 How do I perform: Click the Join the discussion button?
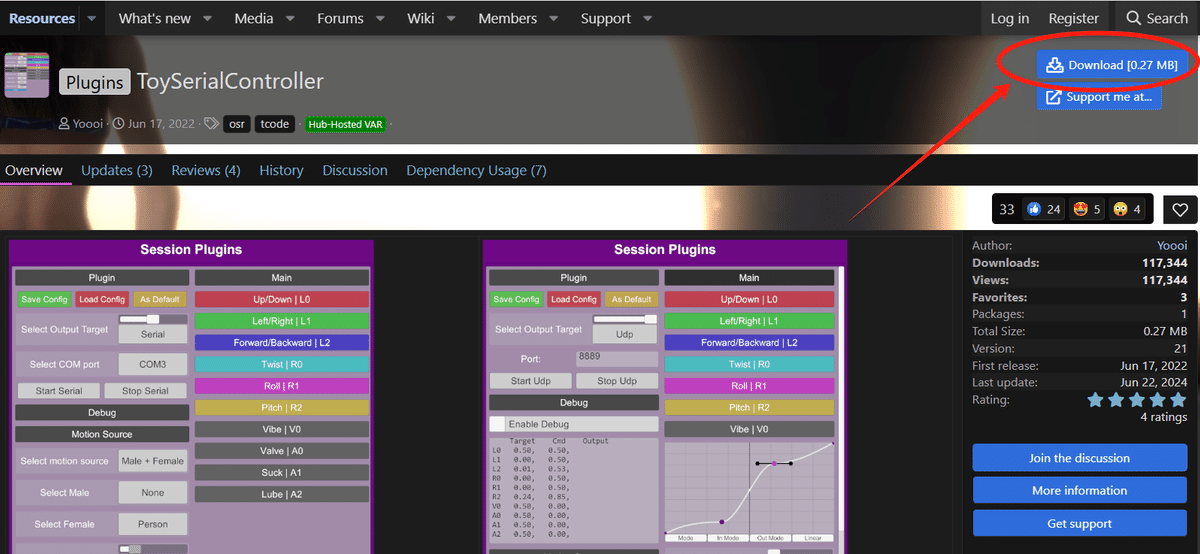[1079, 458]
